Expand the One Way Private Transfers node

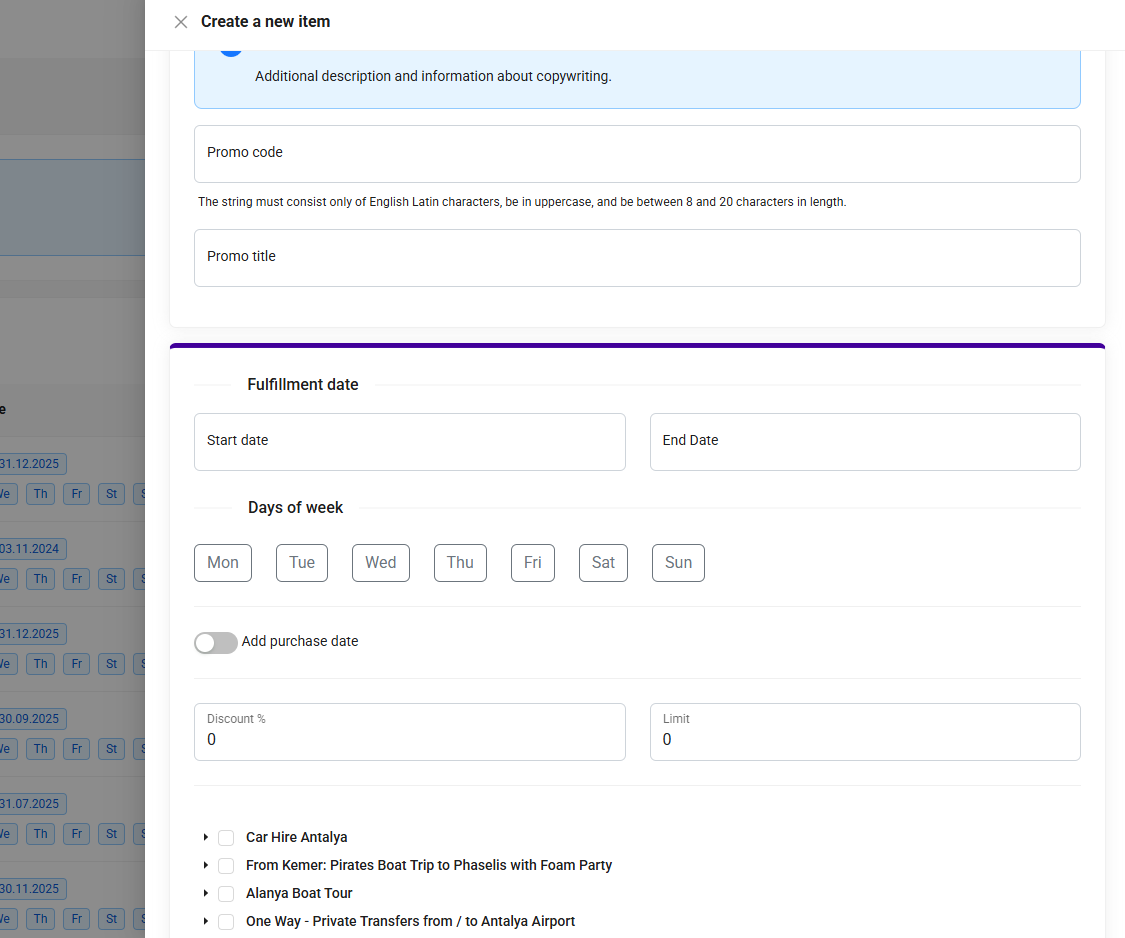(x=205, y=921)
